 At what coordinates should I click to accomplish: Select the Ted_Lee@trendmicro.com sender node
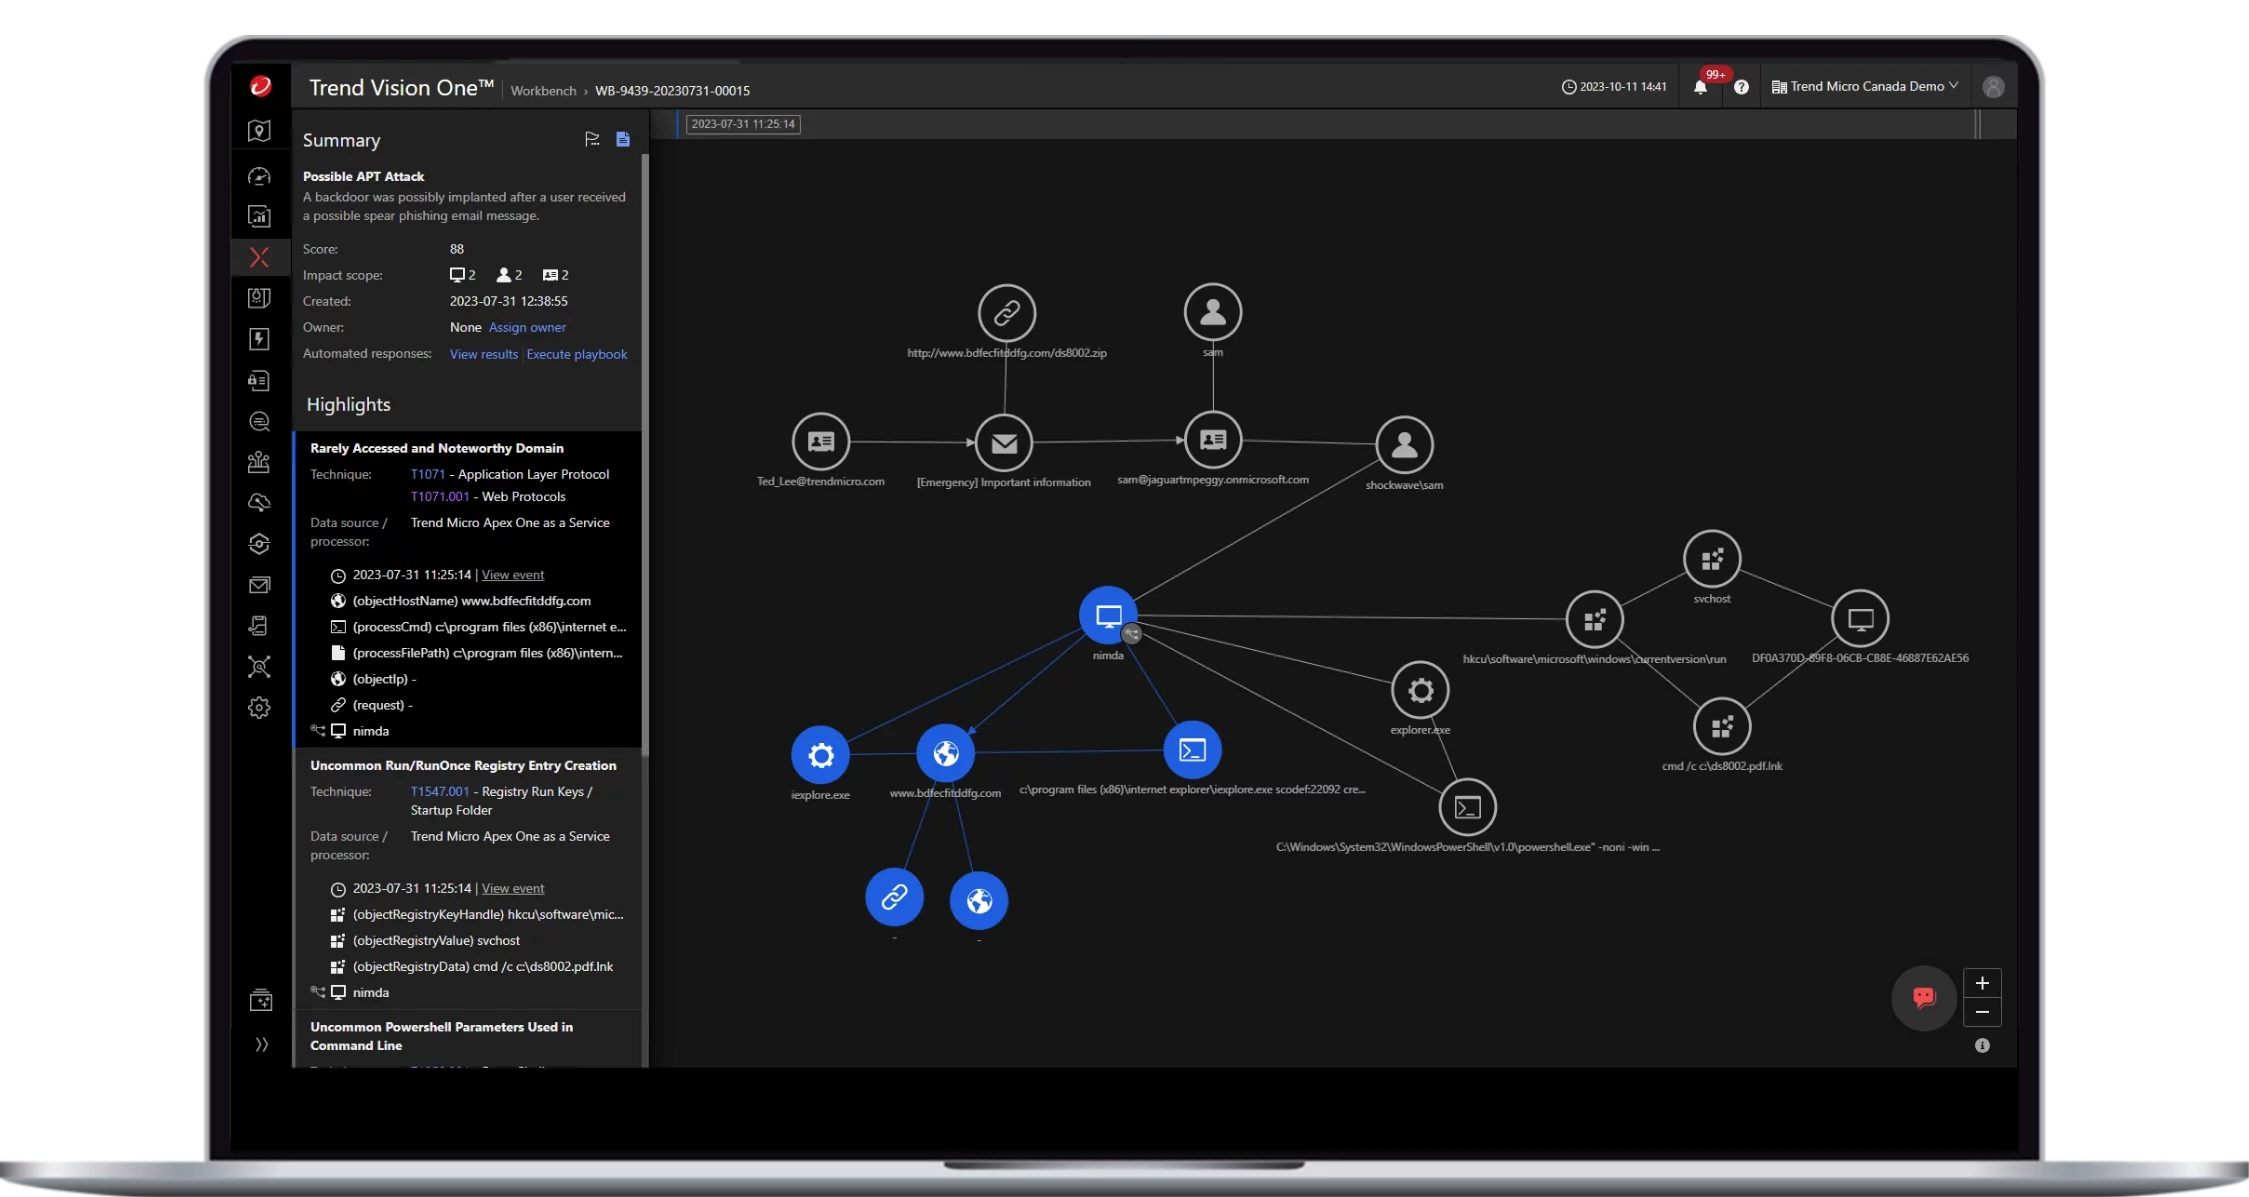coord(821,441)
